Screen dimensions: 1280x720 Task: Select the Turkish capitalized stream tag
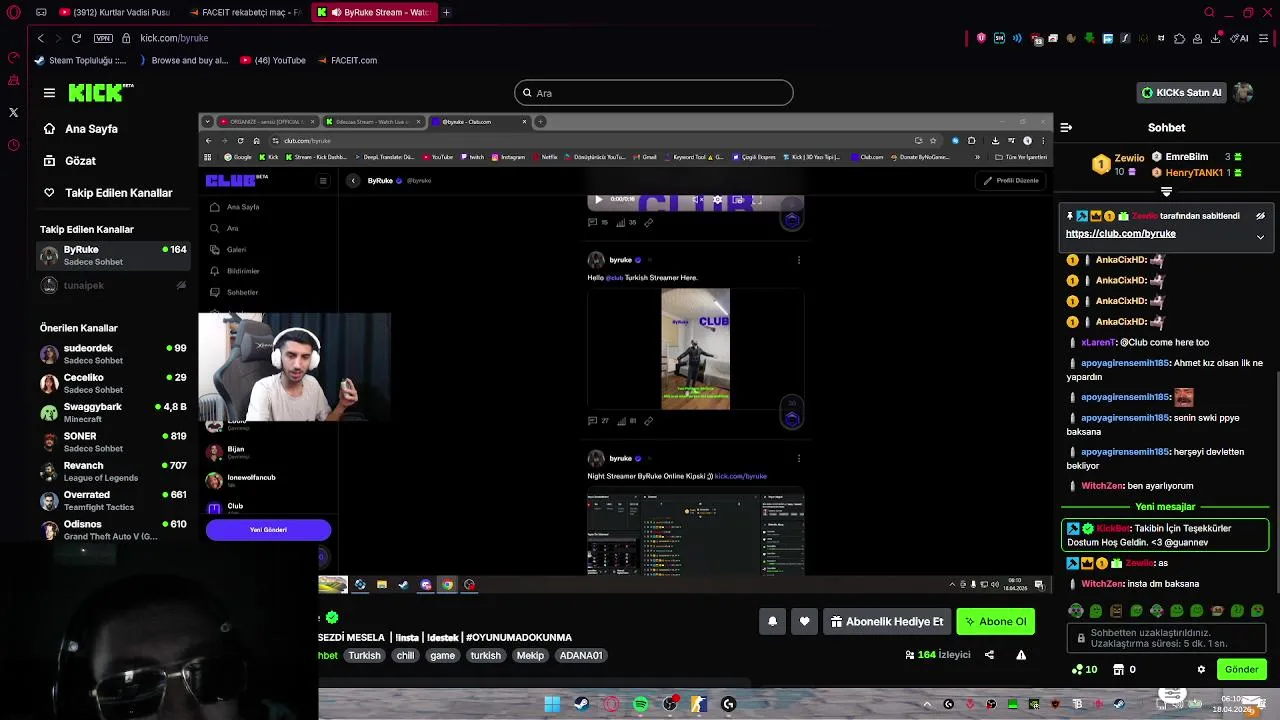[x=364, y=656]
